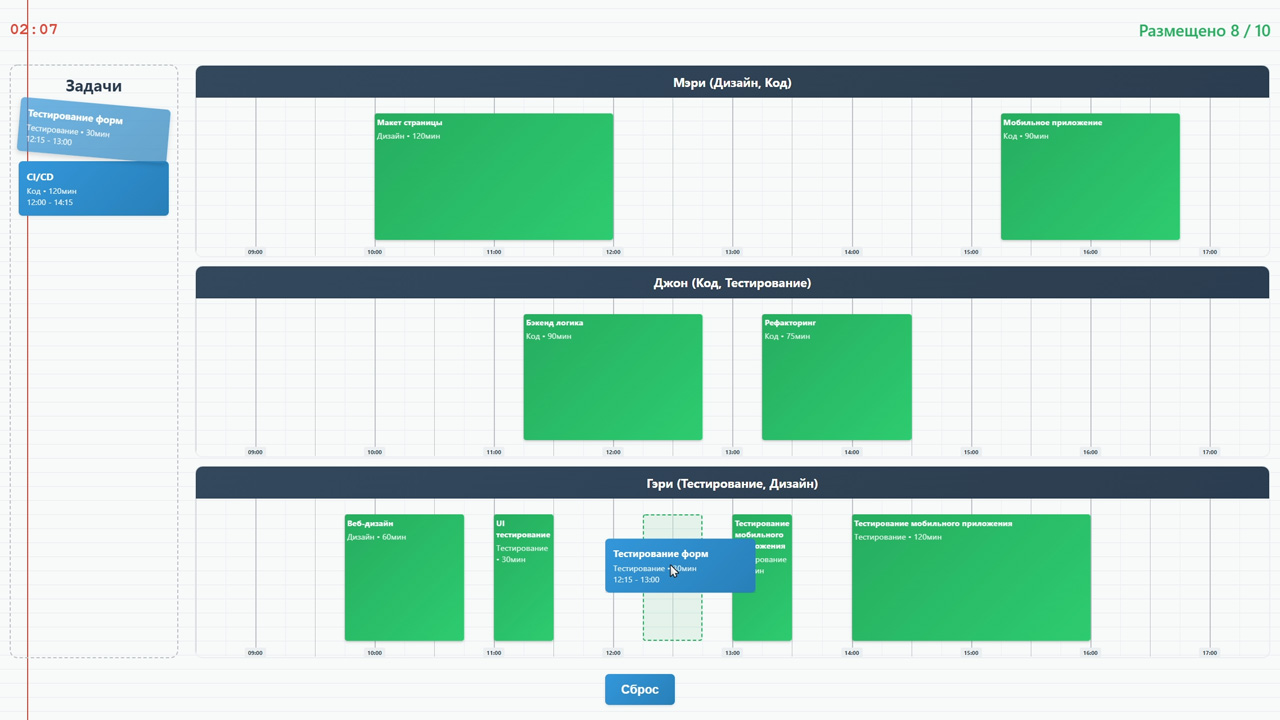Viewport: 1280px width, 720px height.
Task: Select the Бэкенд логика block
Action: pyautogui.click(x=612, y=377)
